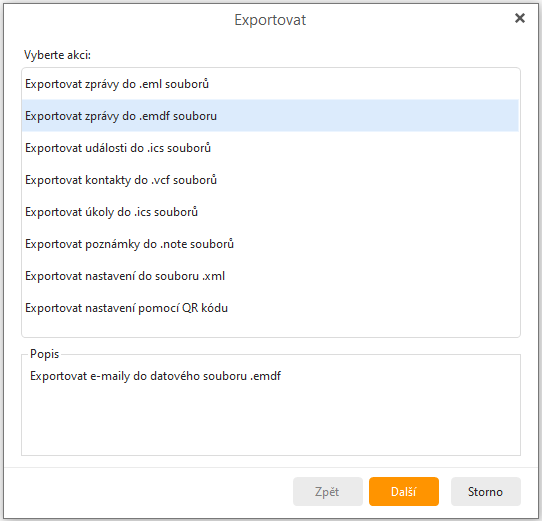
Task: Click the Exportovat dialog title
Action: pos(270,20)
